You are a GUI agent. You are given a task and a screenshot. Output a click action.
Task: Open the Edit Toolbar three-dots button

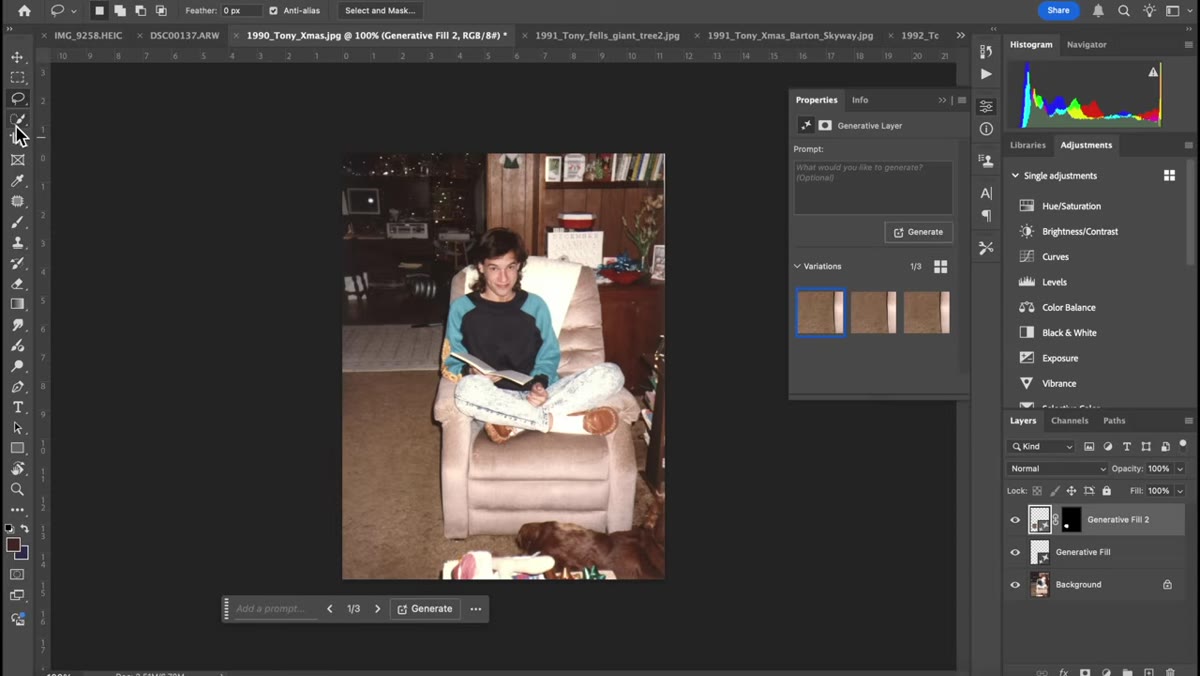[x=17, y=510]
